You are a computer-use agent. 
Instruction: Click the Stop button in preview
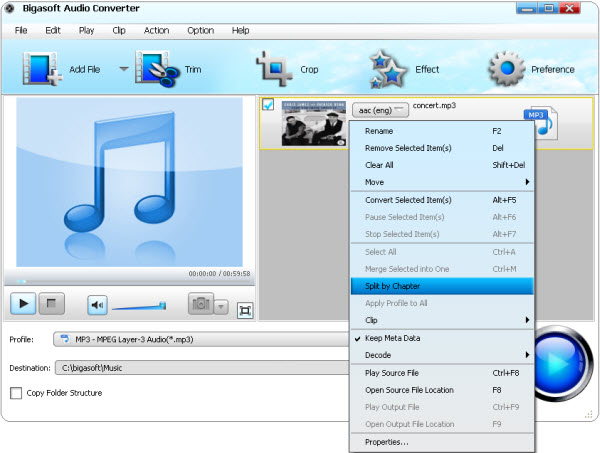[51, 304]
